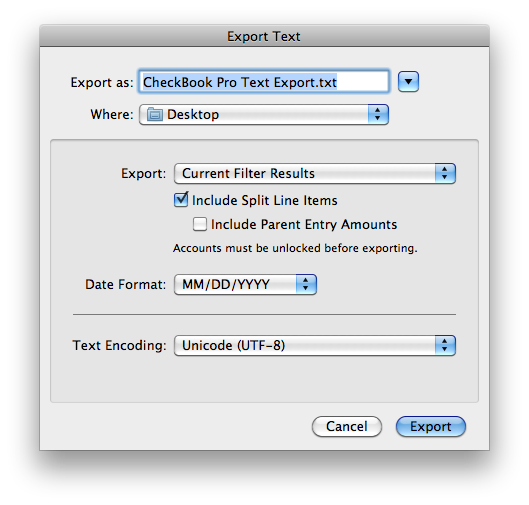Enable Include Parent Entry Amounts checkbox
The width and height of the screenshot is (529, 505).
(x=200, y=224)
